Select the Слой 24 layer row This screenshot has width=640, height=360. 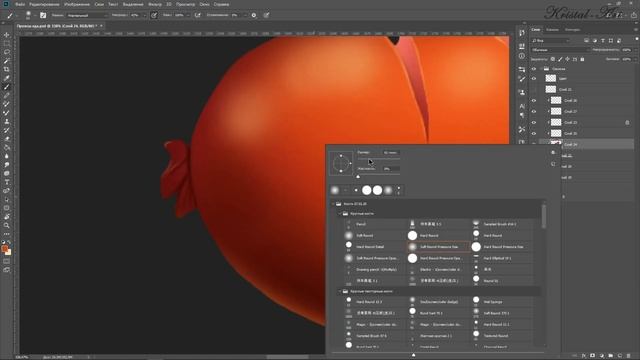click(x=586, y=144)
